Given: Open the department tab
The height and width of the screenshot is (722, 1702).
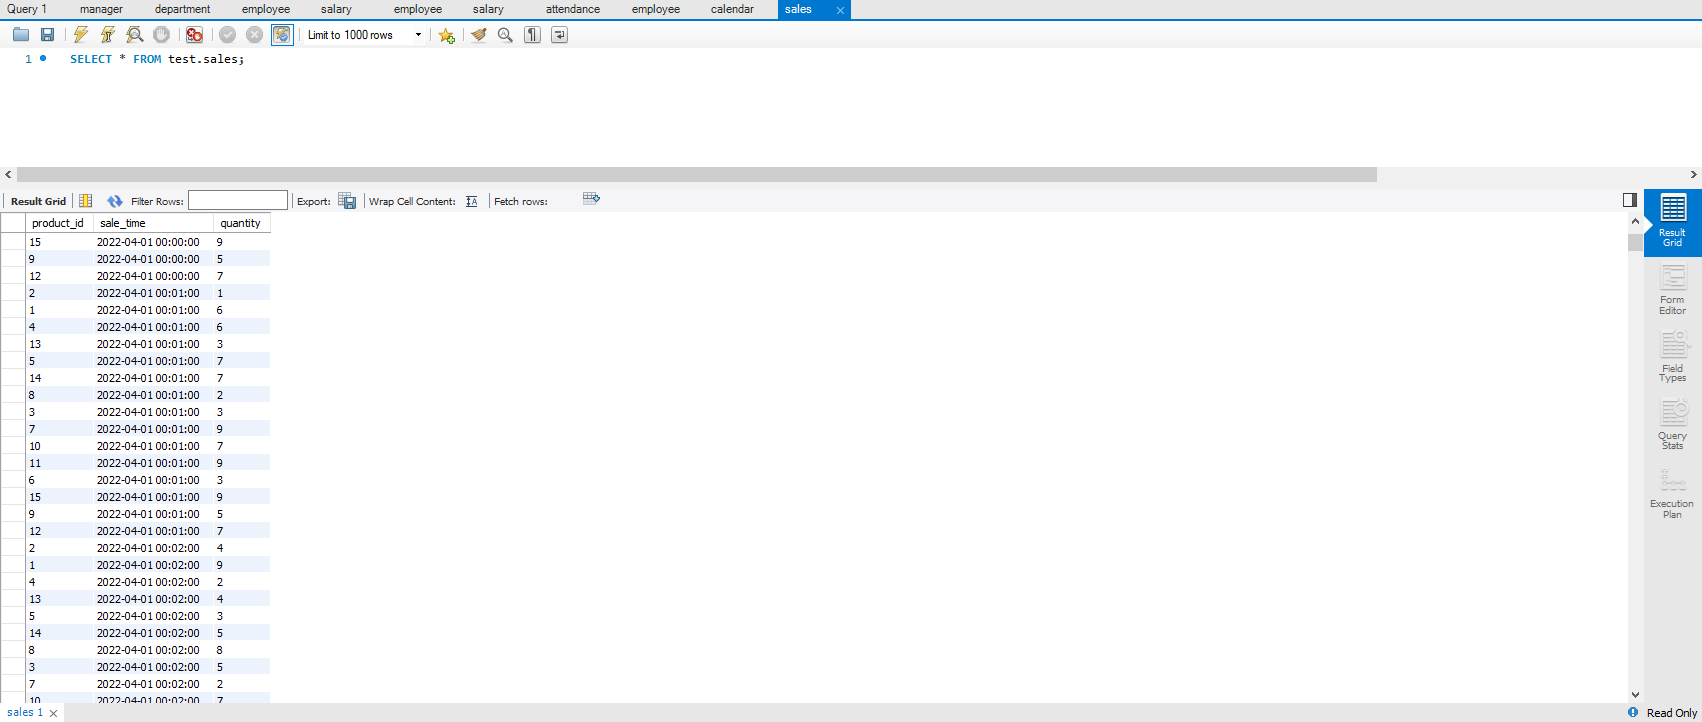Looking at the screenshot, I should [x=182, y=9].
